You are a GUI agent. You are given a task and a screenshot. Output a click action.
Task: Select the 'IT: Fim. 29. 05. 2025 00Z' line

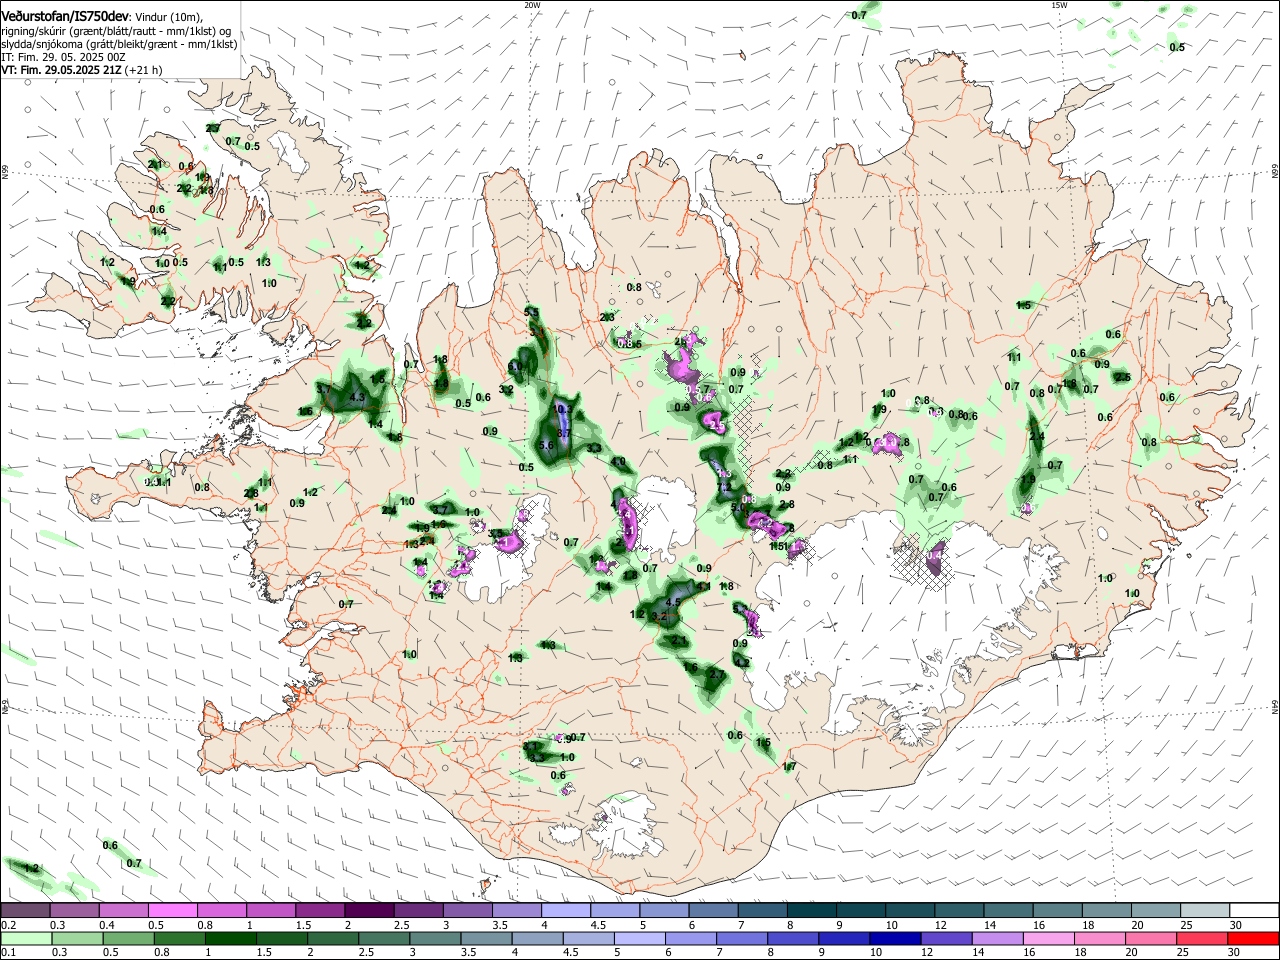(x=63, y=57)
